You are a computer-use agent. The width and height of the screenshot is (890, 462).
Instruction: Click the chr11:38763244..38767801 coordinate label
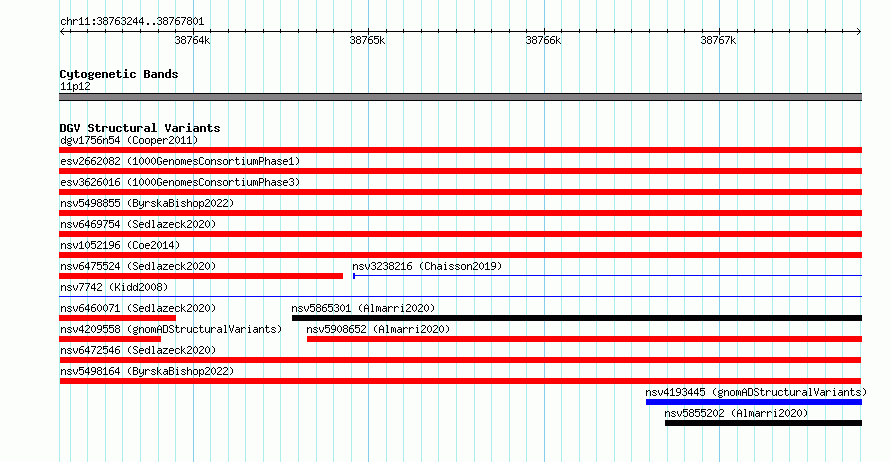tap(132, 21)
